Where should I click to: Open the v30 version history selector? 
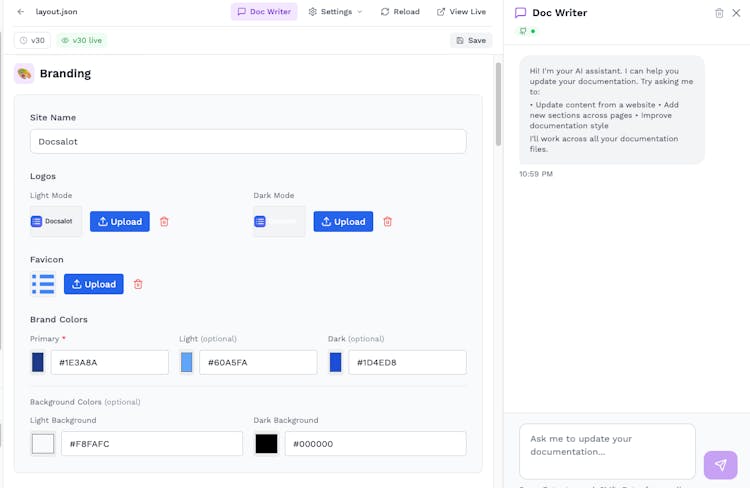pos(32,40)
